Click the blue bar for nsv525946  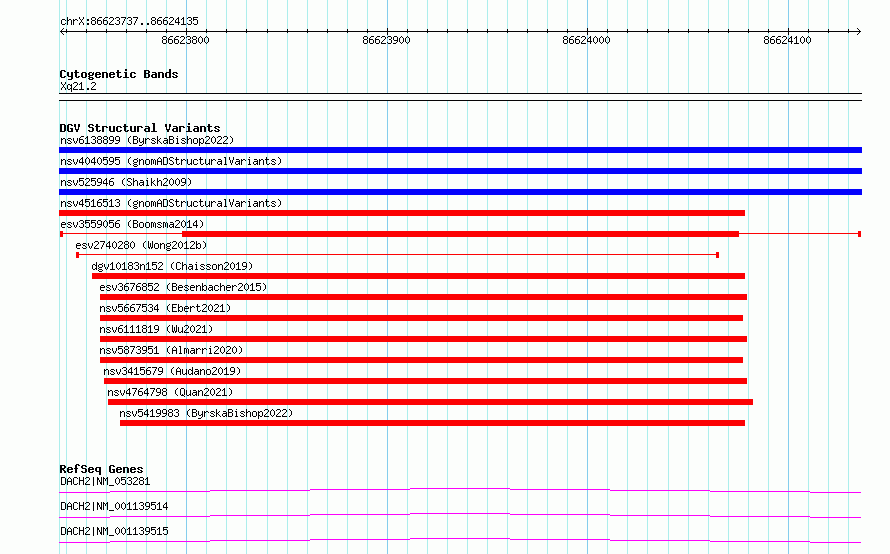[x=460, y=192]
